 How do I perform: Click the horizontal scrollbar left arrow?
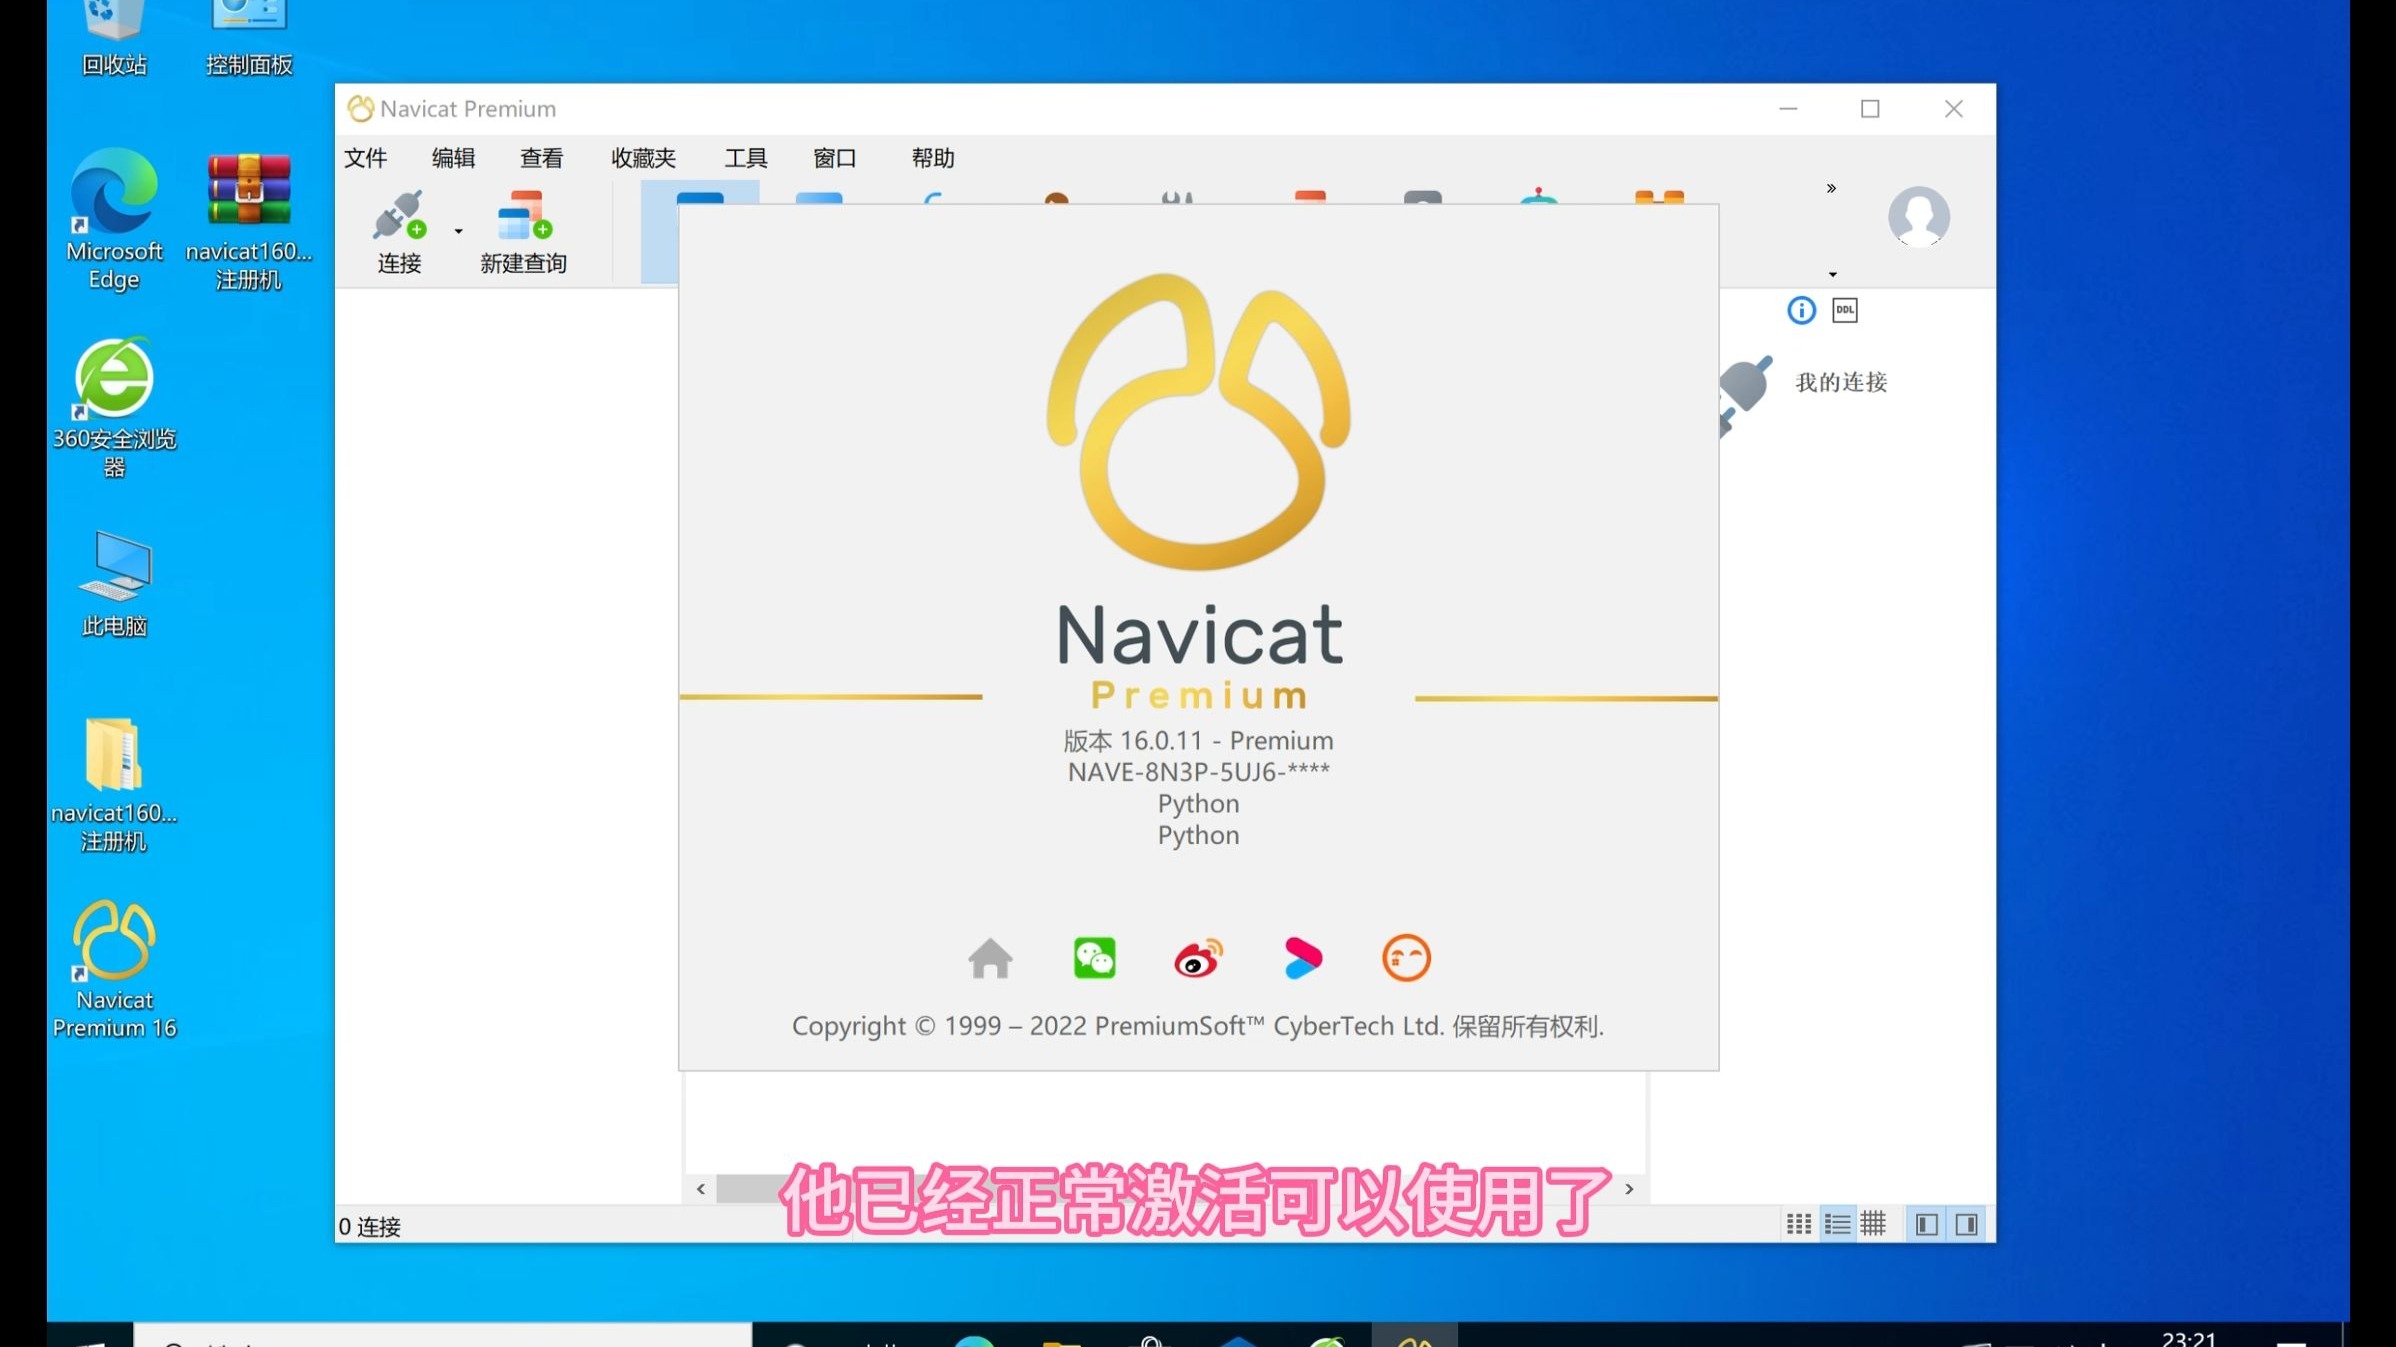(700, 1189)
